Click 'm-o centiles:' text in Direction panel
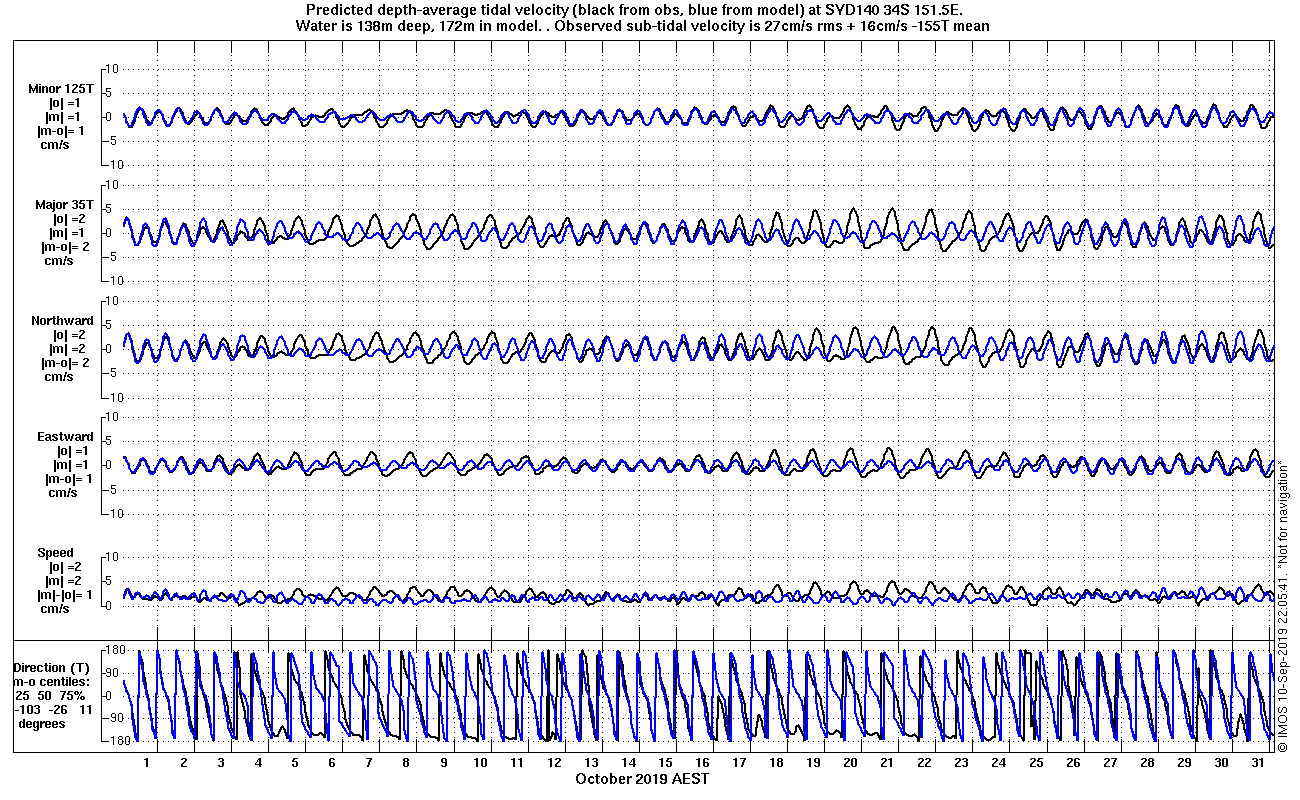 point(50,682)
